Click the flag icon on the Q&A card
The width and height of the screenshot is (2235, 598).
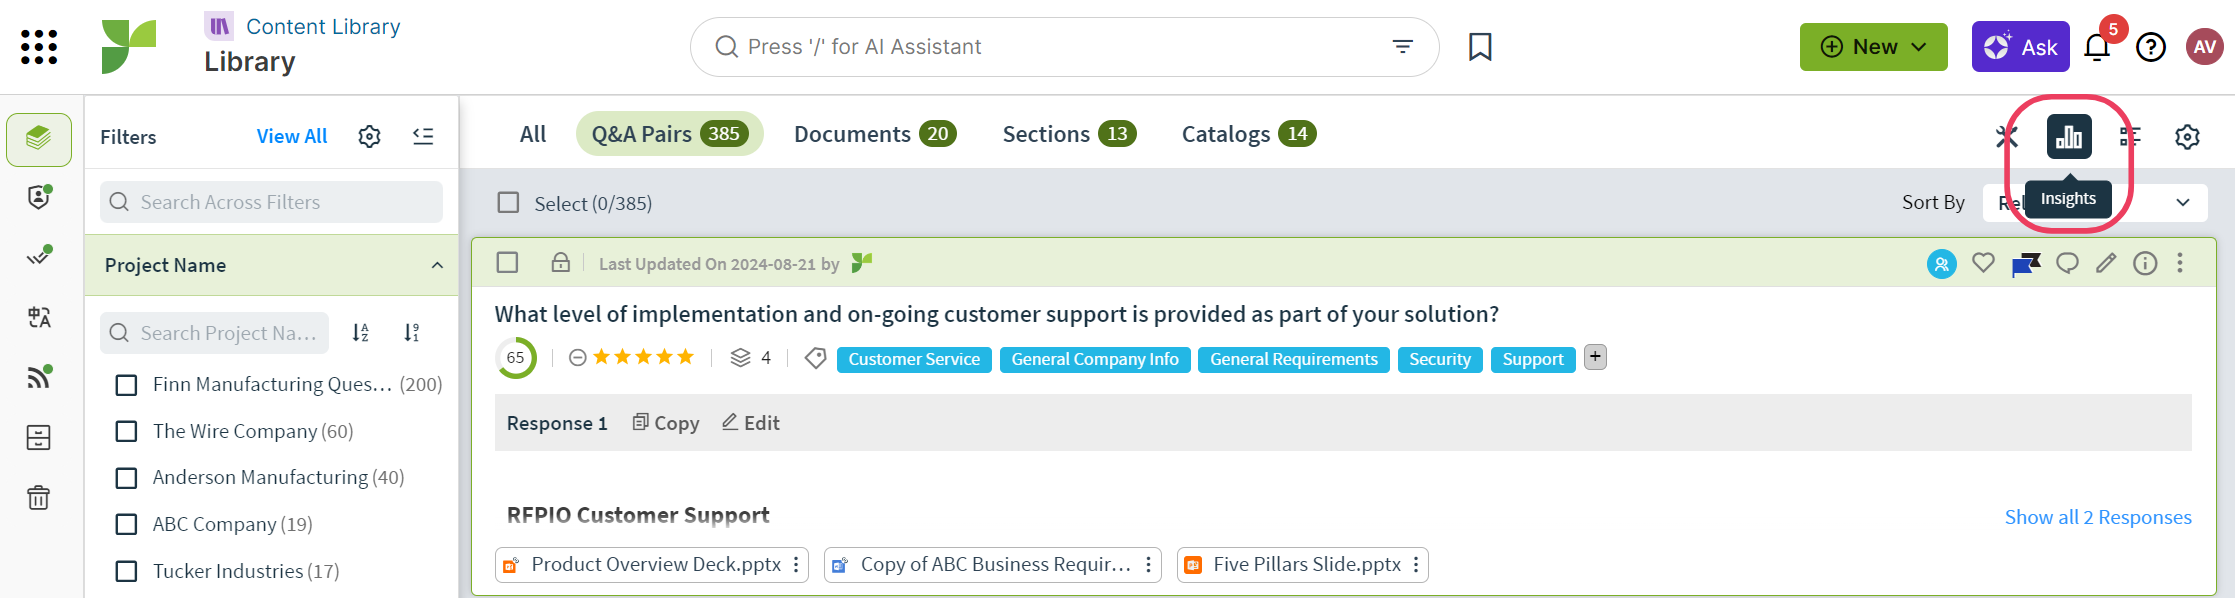2025,264
